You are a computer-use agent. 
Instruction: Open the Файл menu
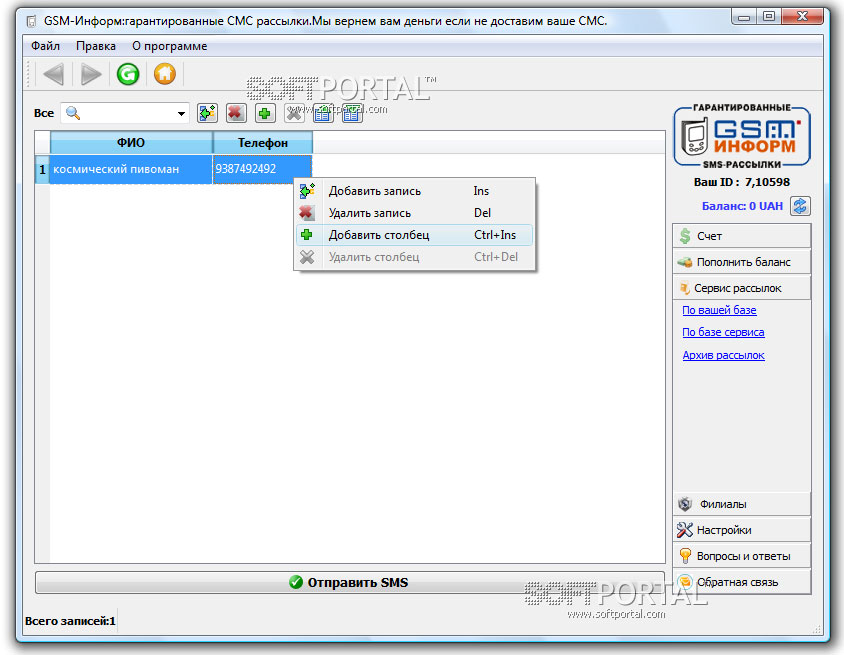45,46
